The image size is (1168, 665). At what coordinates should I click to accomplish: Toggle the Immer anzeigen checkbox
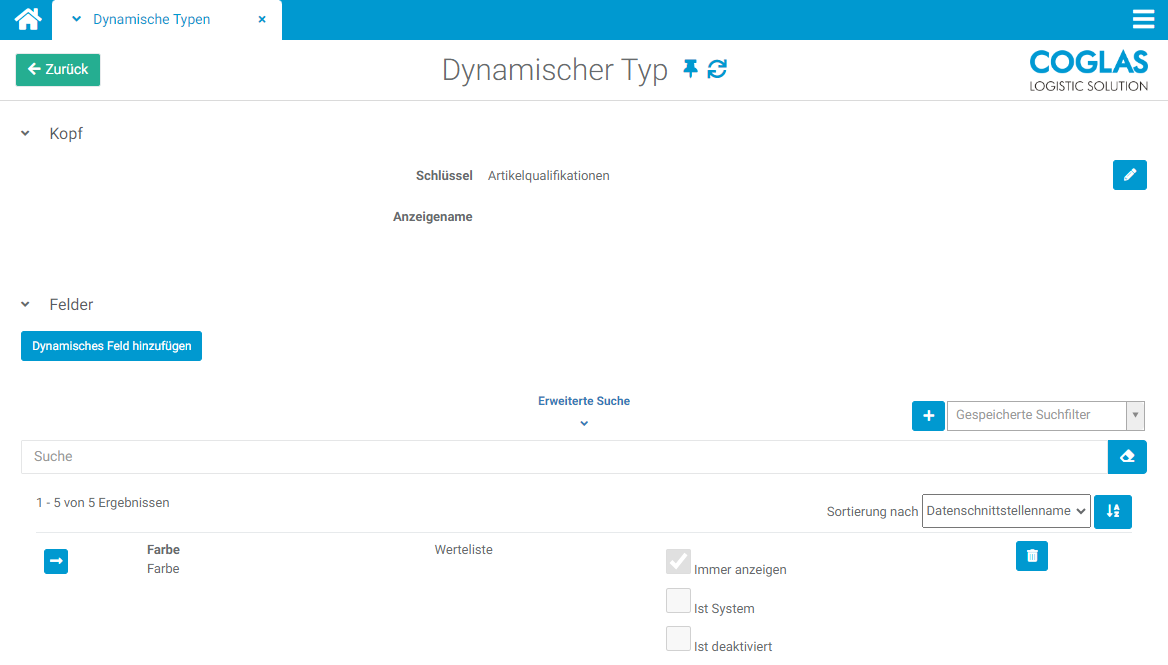[x=679, y=562]
